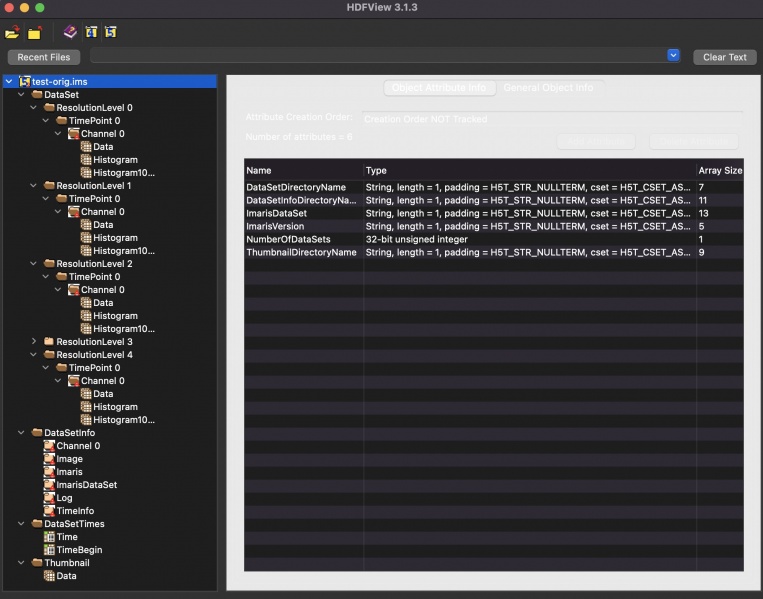
Task: Click Image group icon in DataSetInfo
Action: coord(49,459)
